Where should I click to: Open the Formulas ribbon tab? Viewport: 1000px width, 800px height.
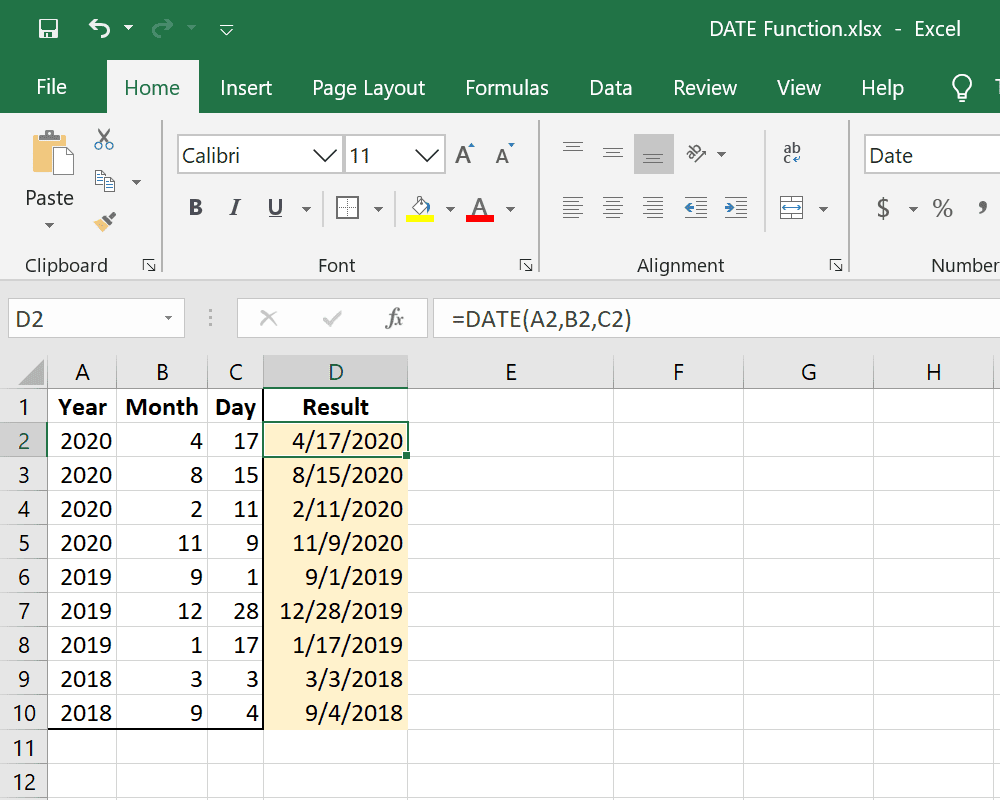[x=507, y=87]
